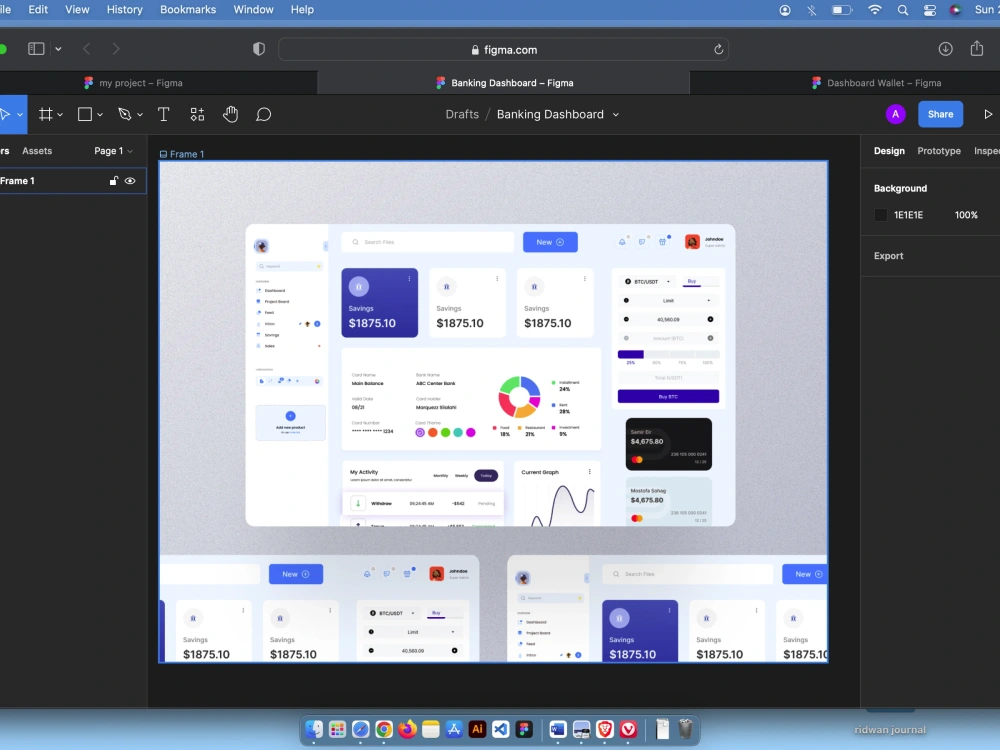
Task: Lock the Frame 1 layer
Action: 113,181
